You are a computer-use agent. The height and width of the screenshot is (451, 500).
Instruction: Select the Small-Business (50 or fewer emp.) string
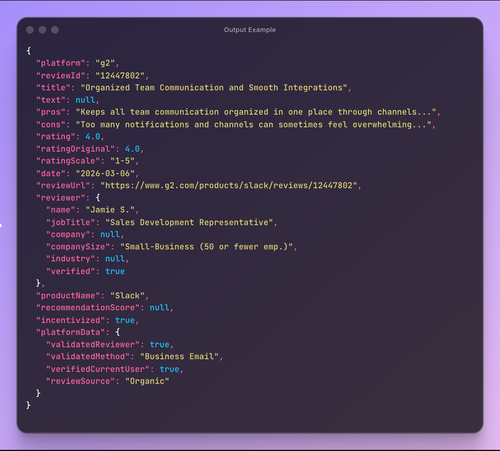coord(207,247)
